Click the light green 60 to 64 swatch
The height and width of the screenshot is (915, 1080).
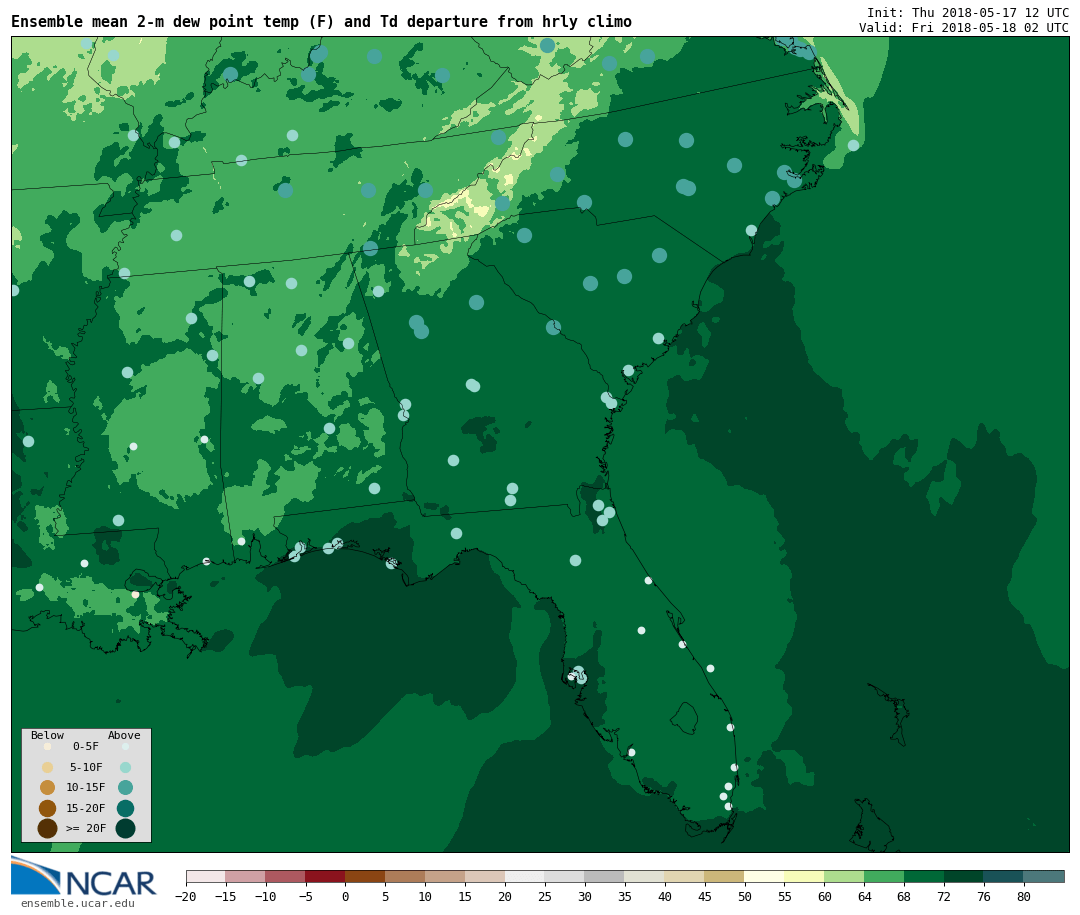point(844,876)
